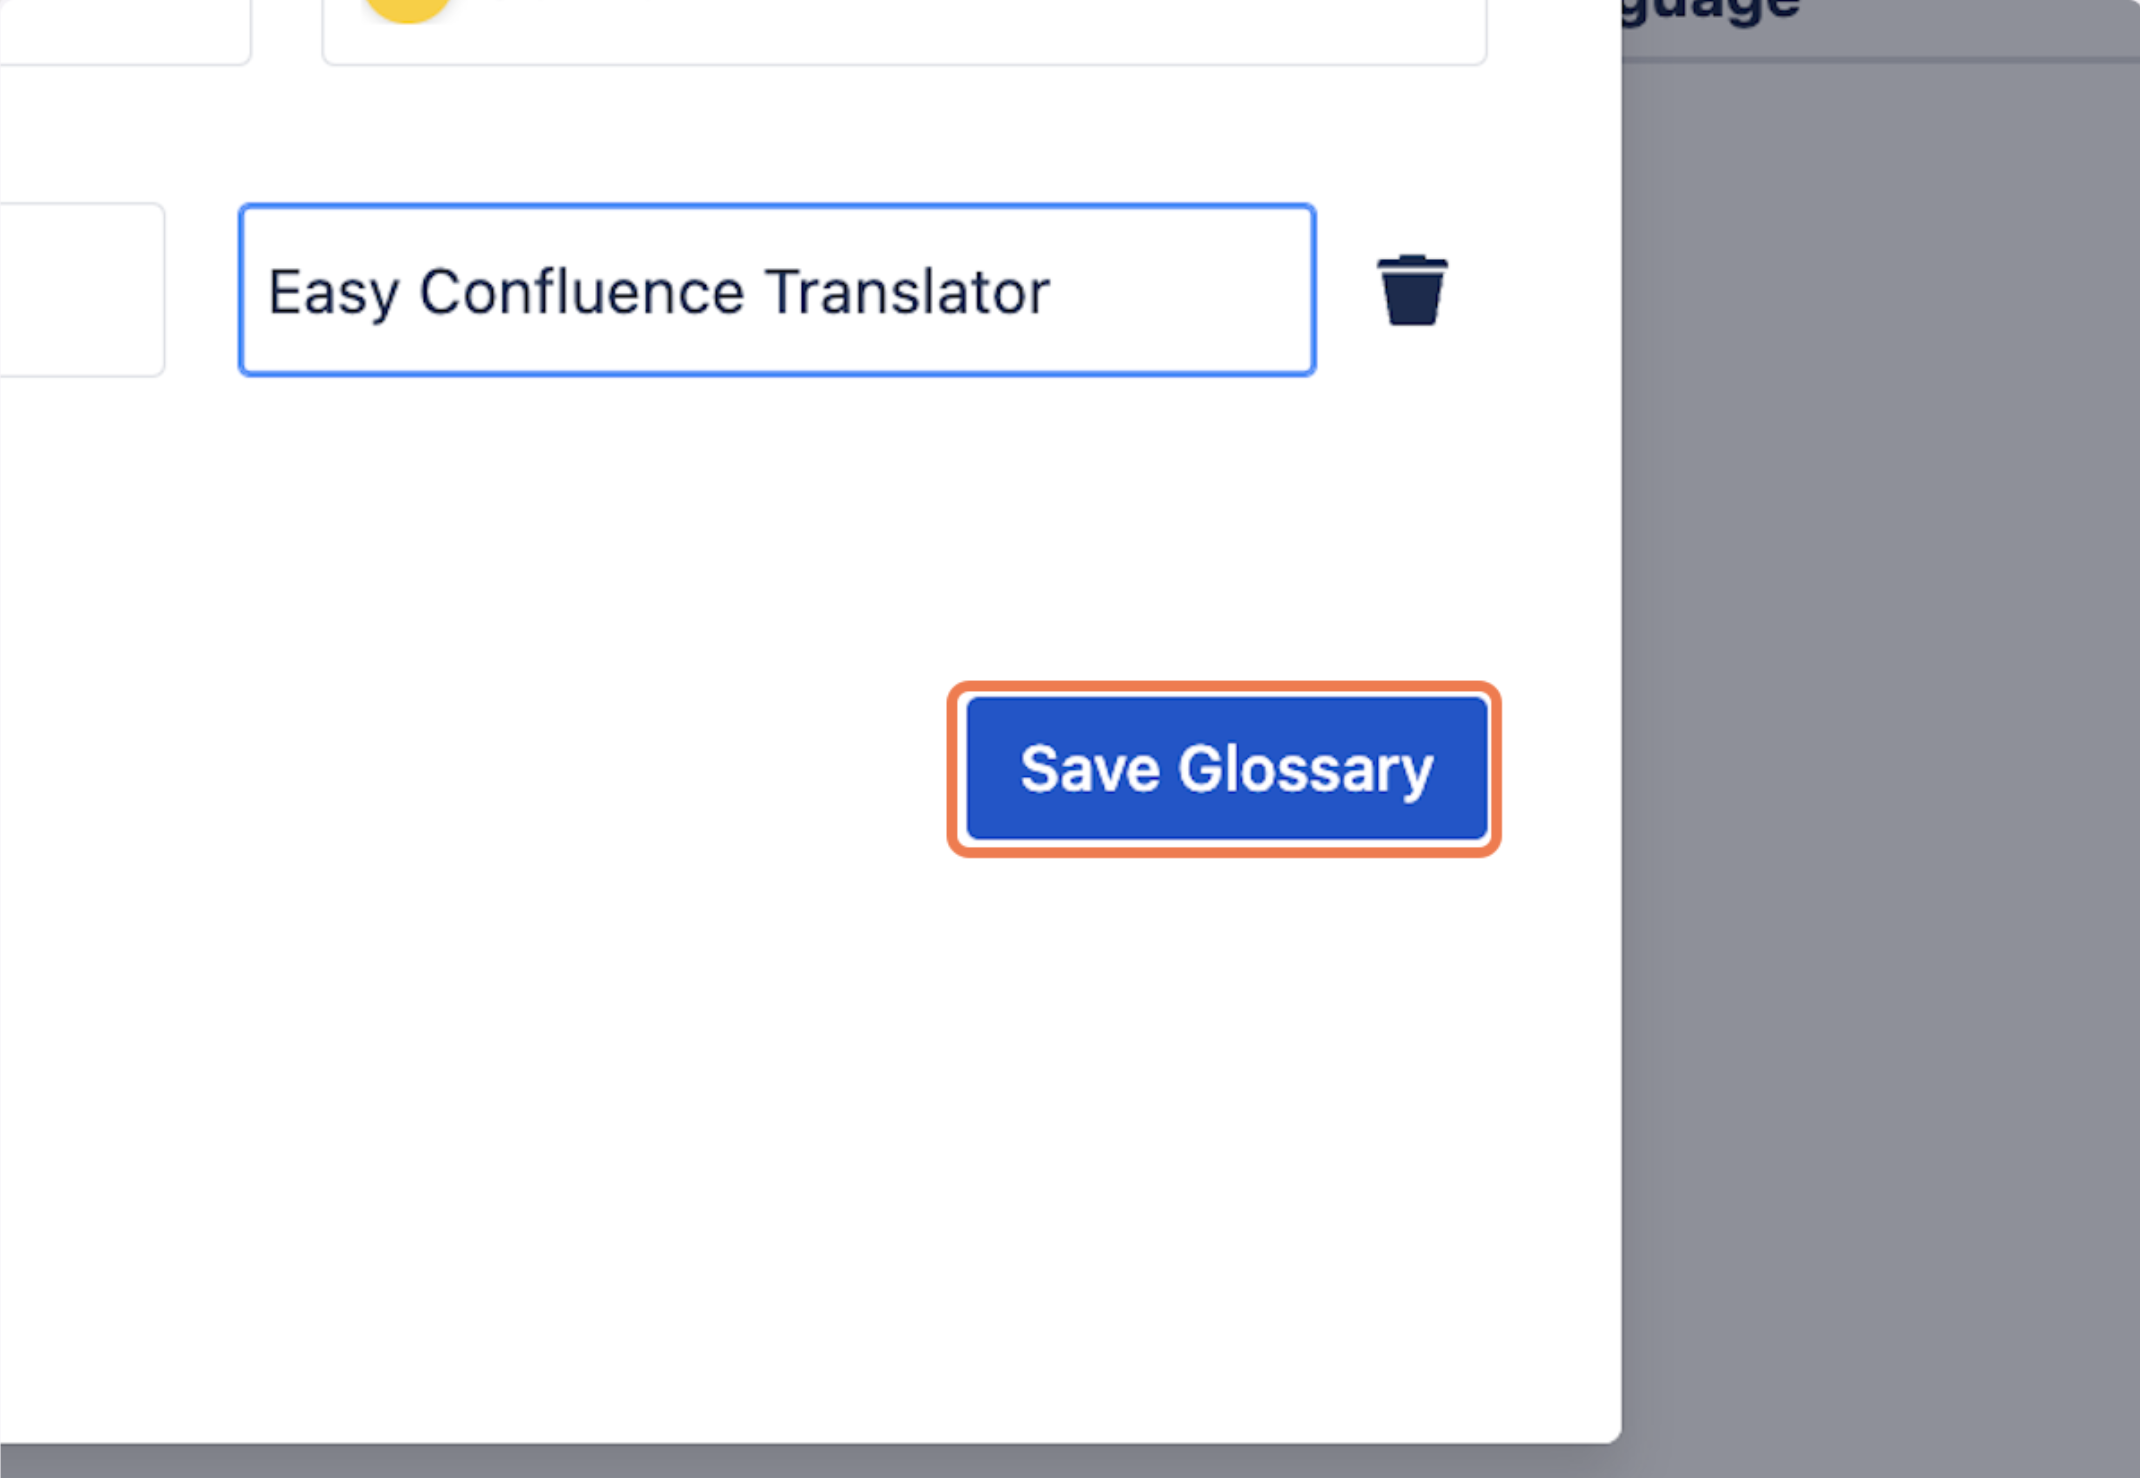Click white gap between input field and trash icon
Image resolution: width=2140 pixels, height=1478 pixels.
tap(1345, 291)
